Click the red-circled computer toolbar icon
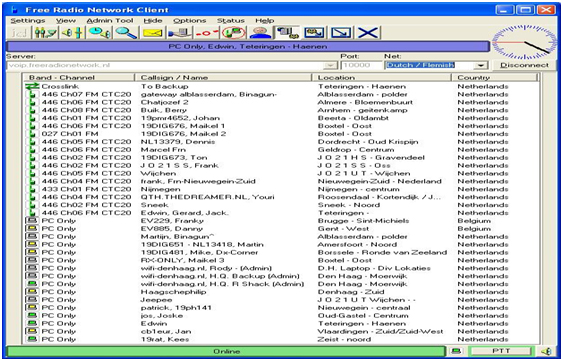This screenshot has width=563, height=361. point(233,33)
